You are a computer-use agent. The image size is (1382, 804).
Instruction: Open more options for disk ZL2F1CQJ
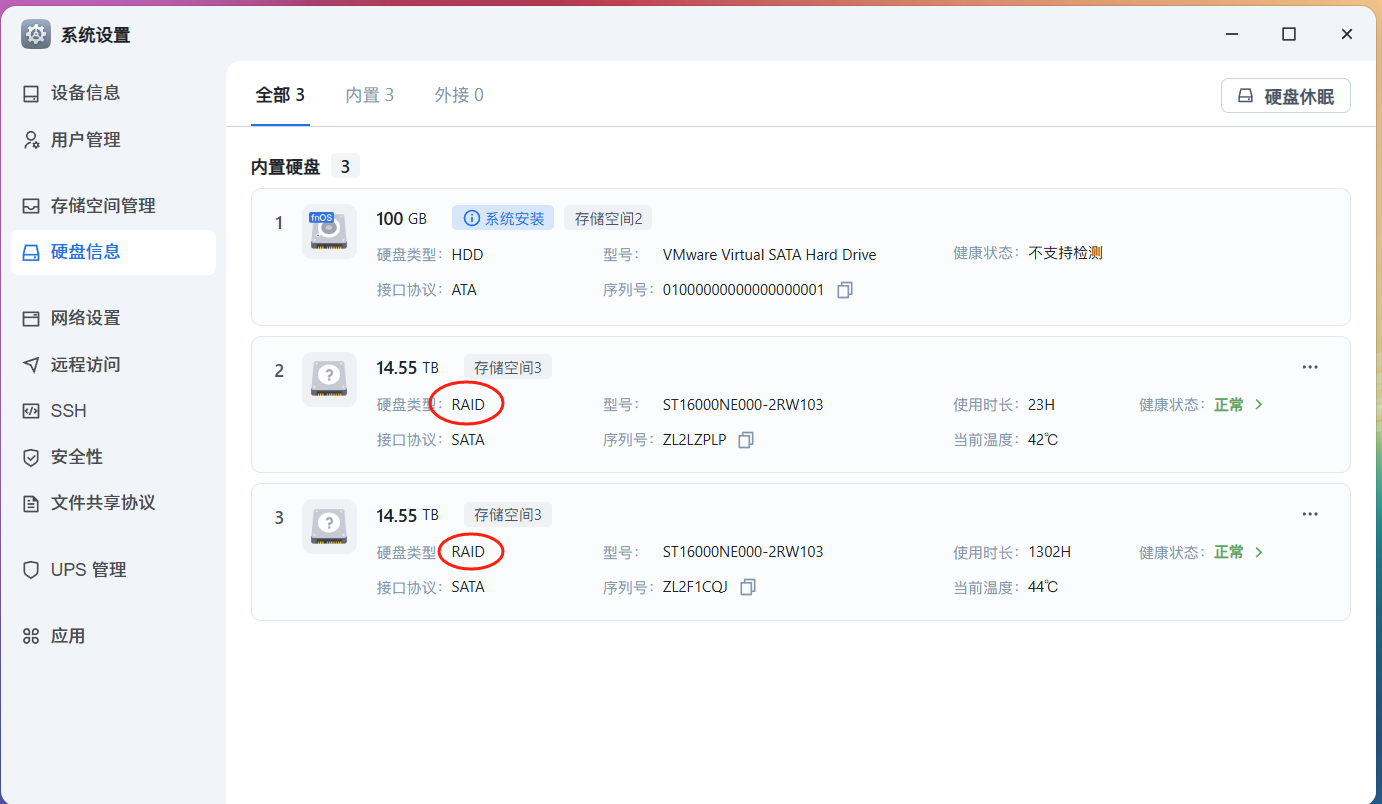[1310, 514]
